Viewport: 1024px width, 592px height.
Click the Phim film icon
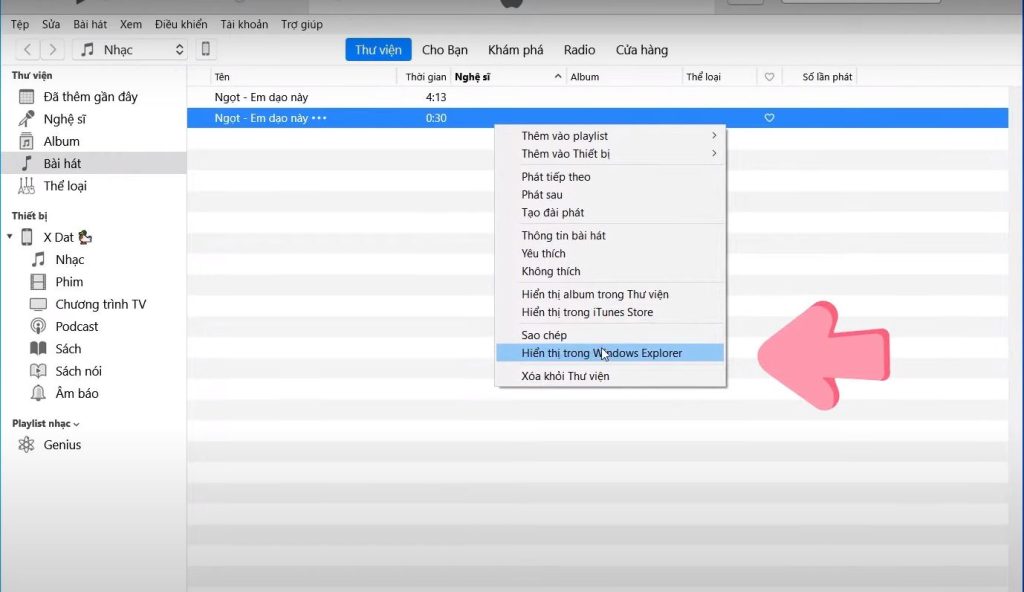pos(39,282)
